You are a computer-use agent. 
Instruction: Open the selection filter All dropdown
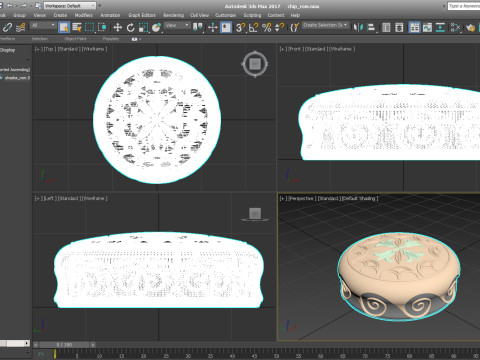pyautogui.click(x=43, y=25)
